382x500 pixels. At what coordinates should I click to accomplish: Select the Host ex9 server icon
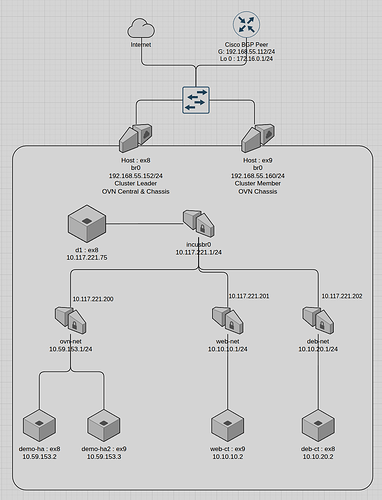pyautogui.click(x=258, y=138)
